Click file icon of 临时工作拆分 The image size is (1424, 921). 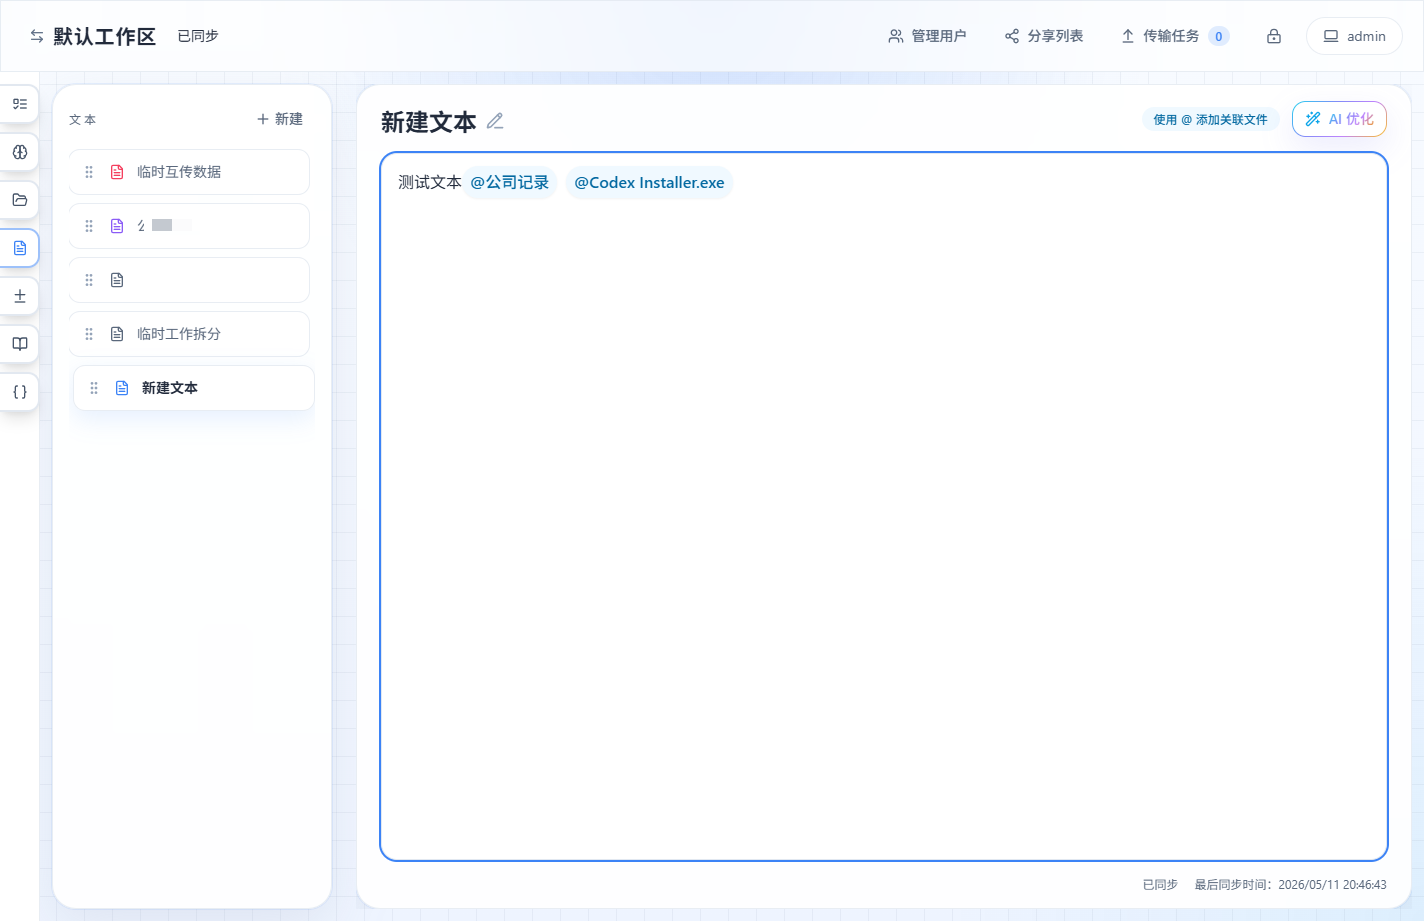pyautogui.click(x=117, y=334)
